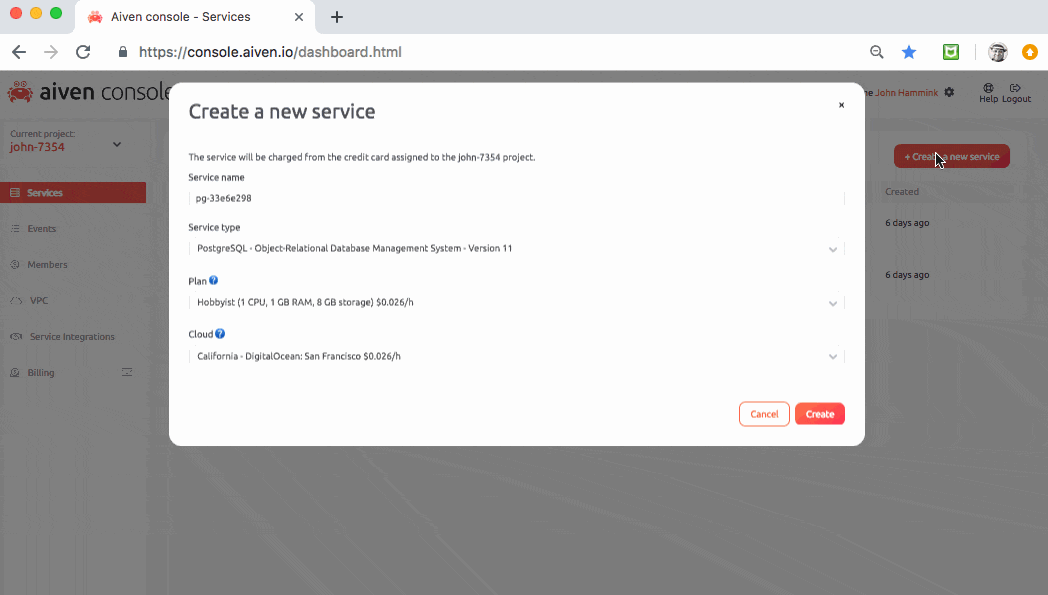Switch to the Services menu item
The width and height of the screenshot is (1048, 595).
(x=45, y=192)
